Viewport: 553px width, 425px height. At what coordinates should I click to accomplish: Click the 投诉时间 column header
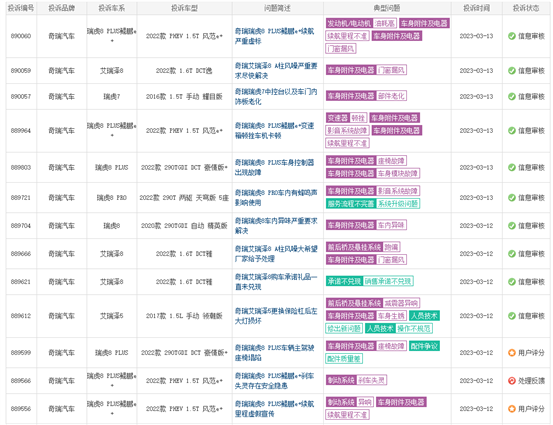pyautogui.click(x=476, y=8)
